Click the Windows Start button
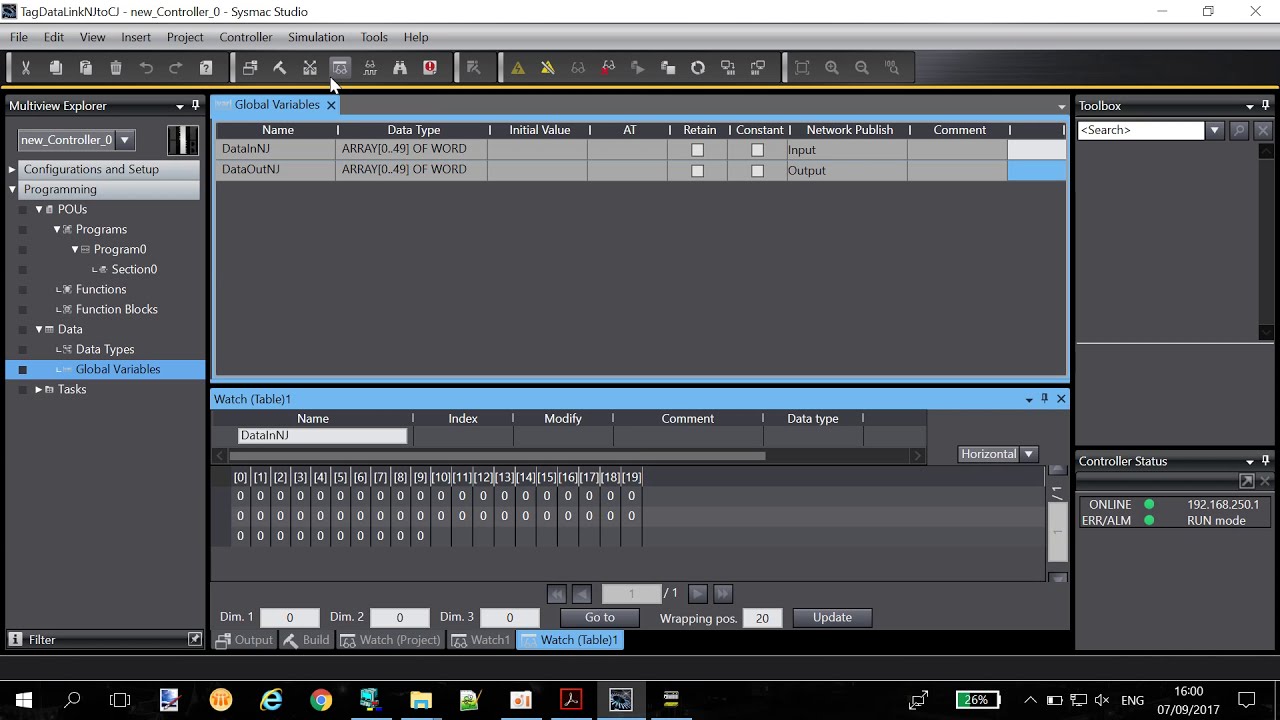This screenshot has width=1280, height=720. 24,700
